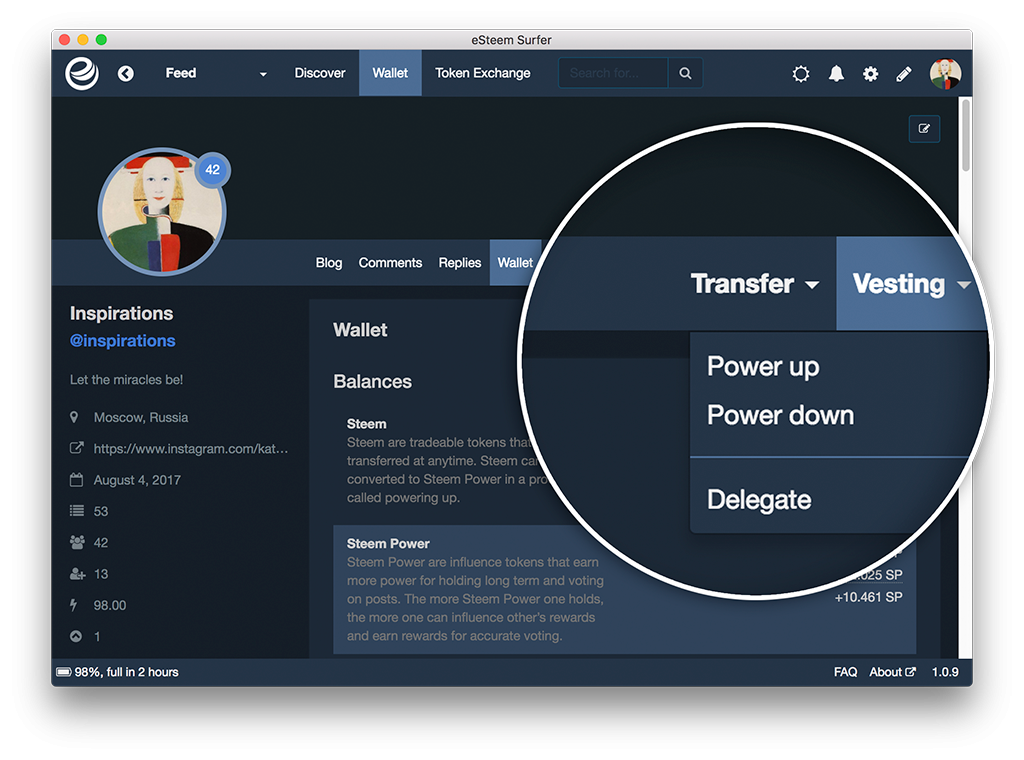
Task: Open the Replies profile tab
Action: (x=460, y=262)
